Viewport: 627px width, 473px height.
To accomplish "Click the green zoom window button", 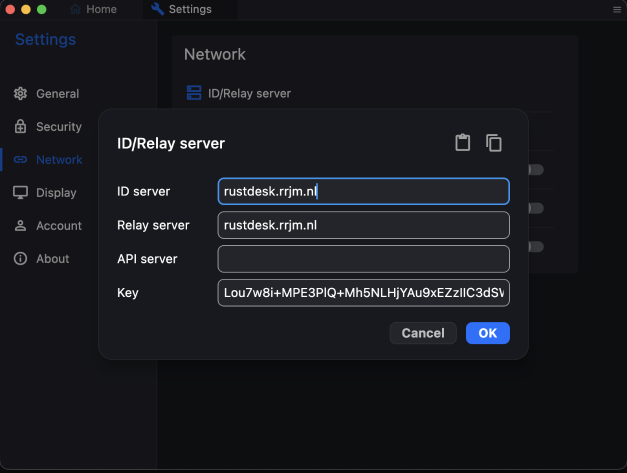I will point(41,9).
